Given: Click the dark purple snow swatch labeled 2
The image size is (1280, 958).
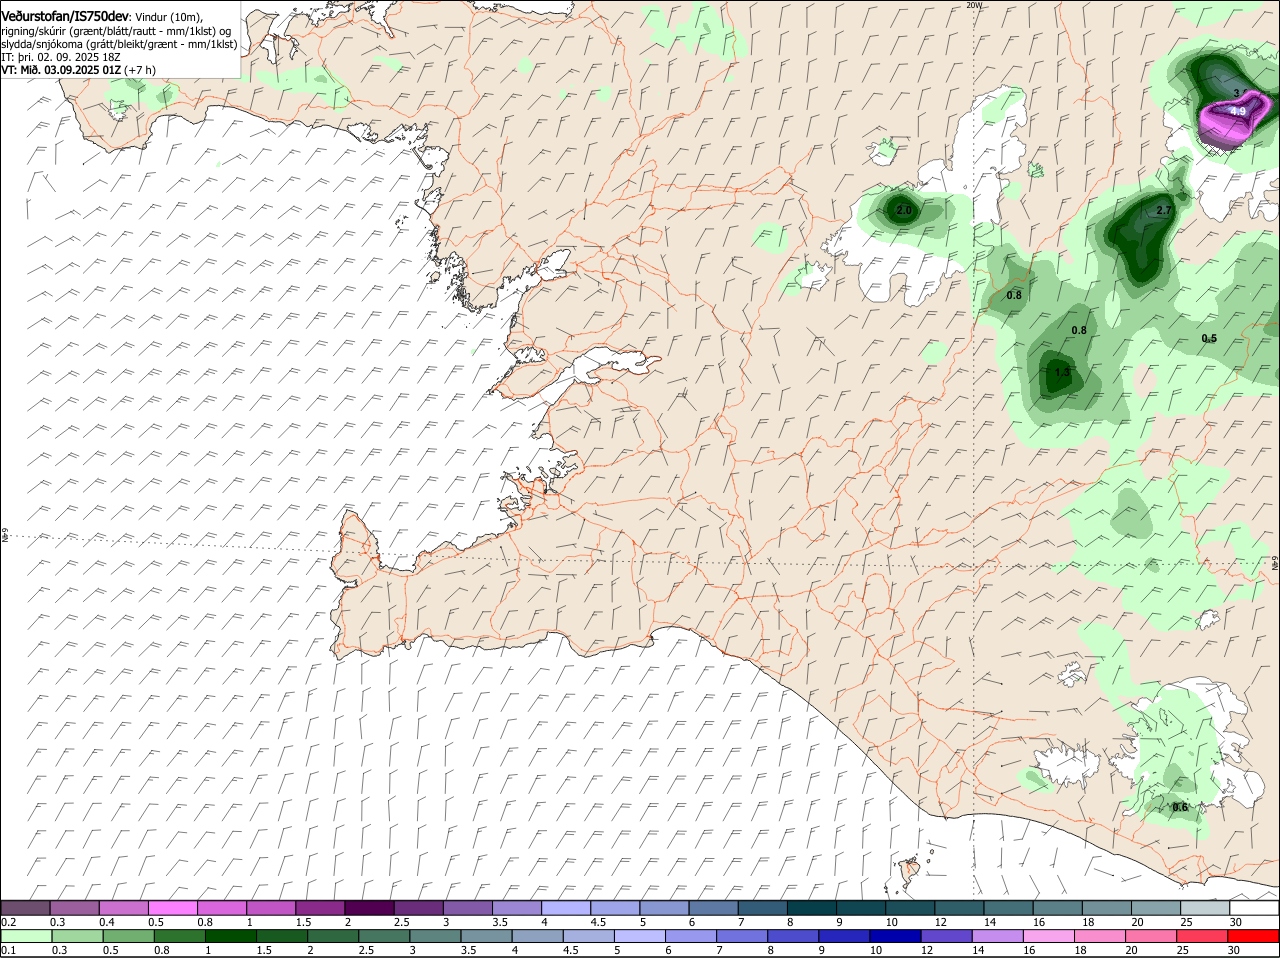Looking at the screenshot, I should 370,908.
